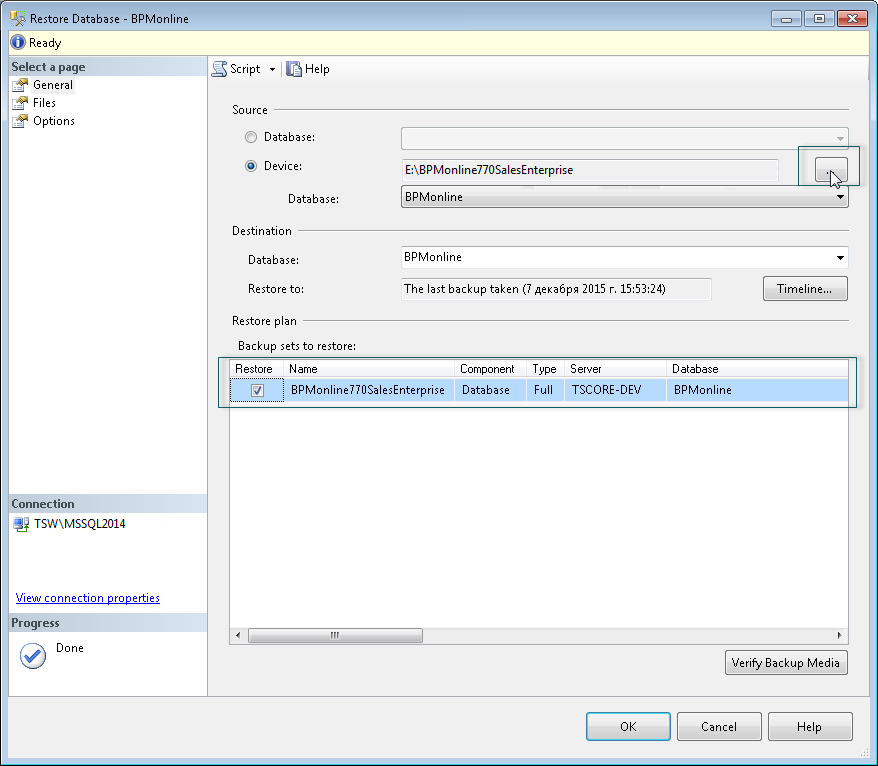Maximize the Restore Database window
This screenshot has height=766, width=878.
[819, 18]
